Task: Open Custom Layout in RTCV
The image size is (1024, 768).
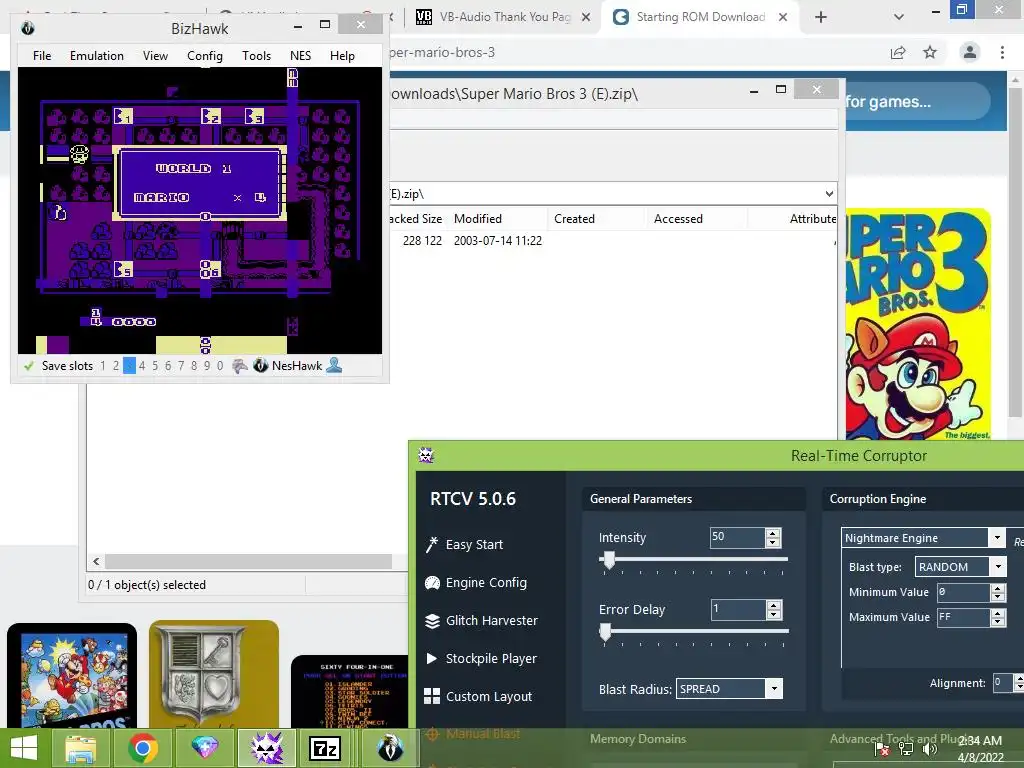Action: pyautogui.click(x=478, y=696)
